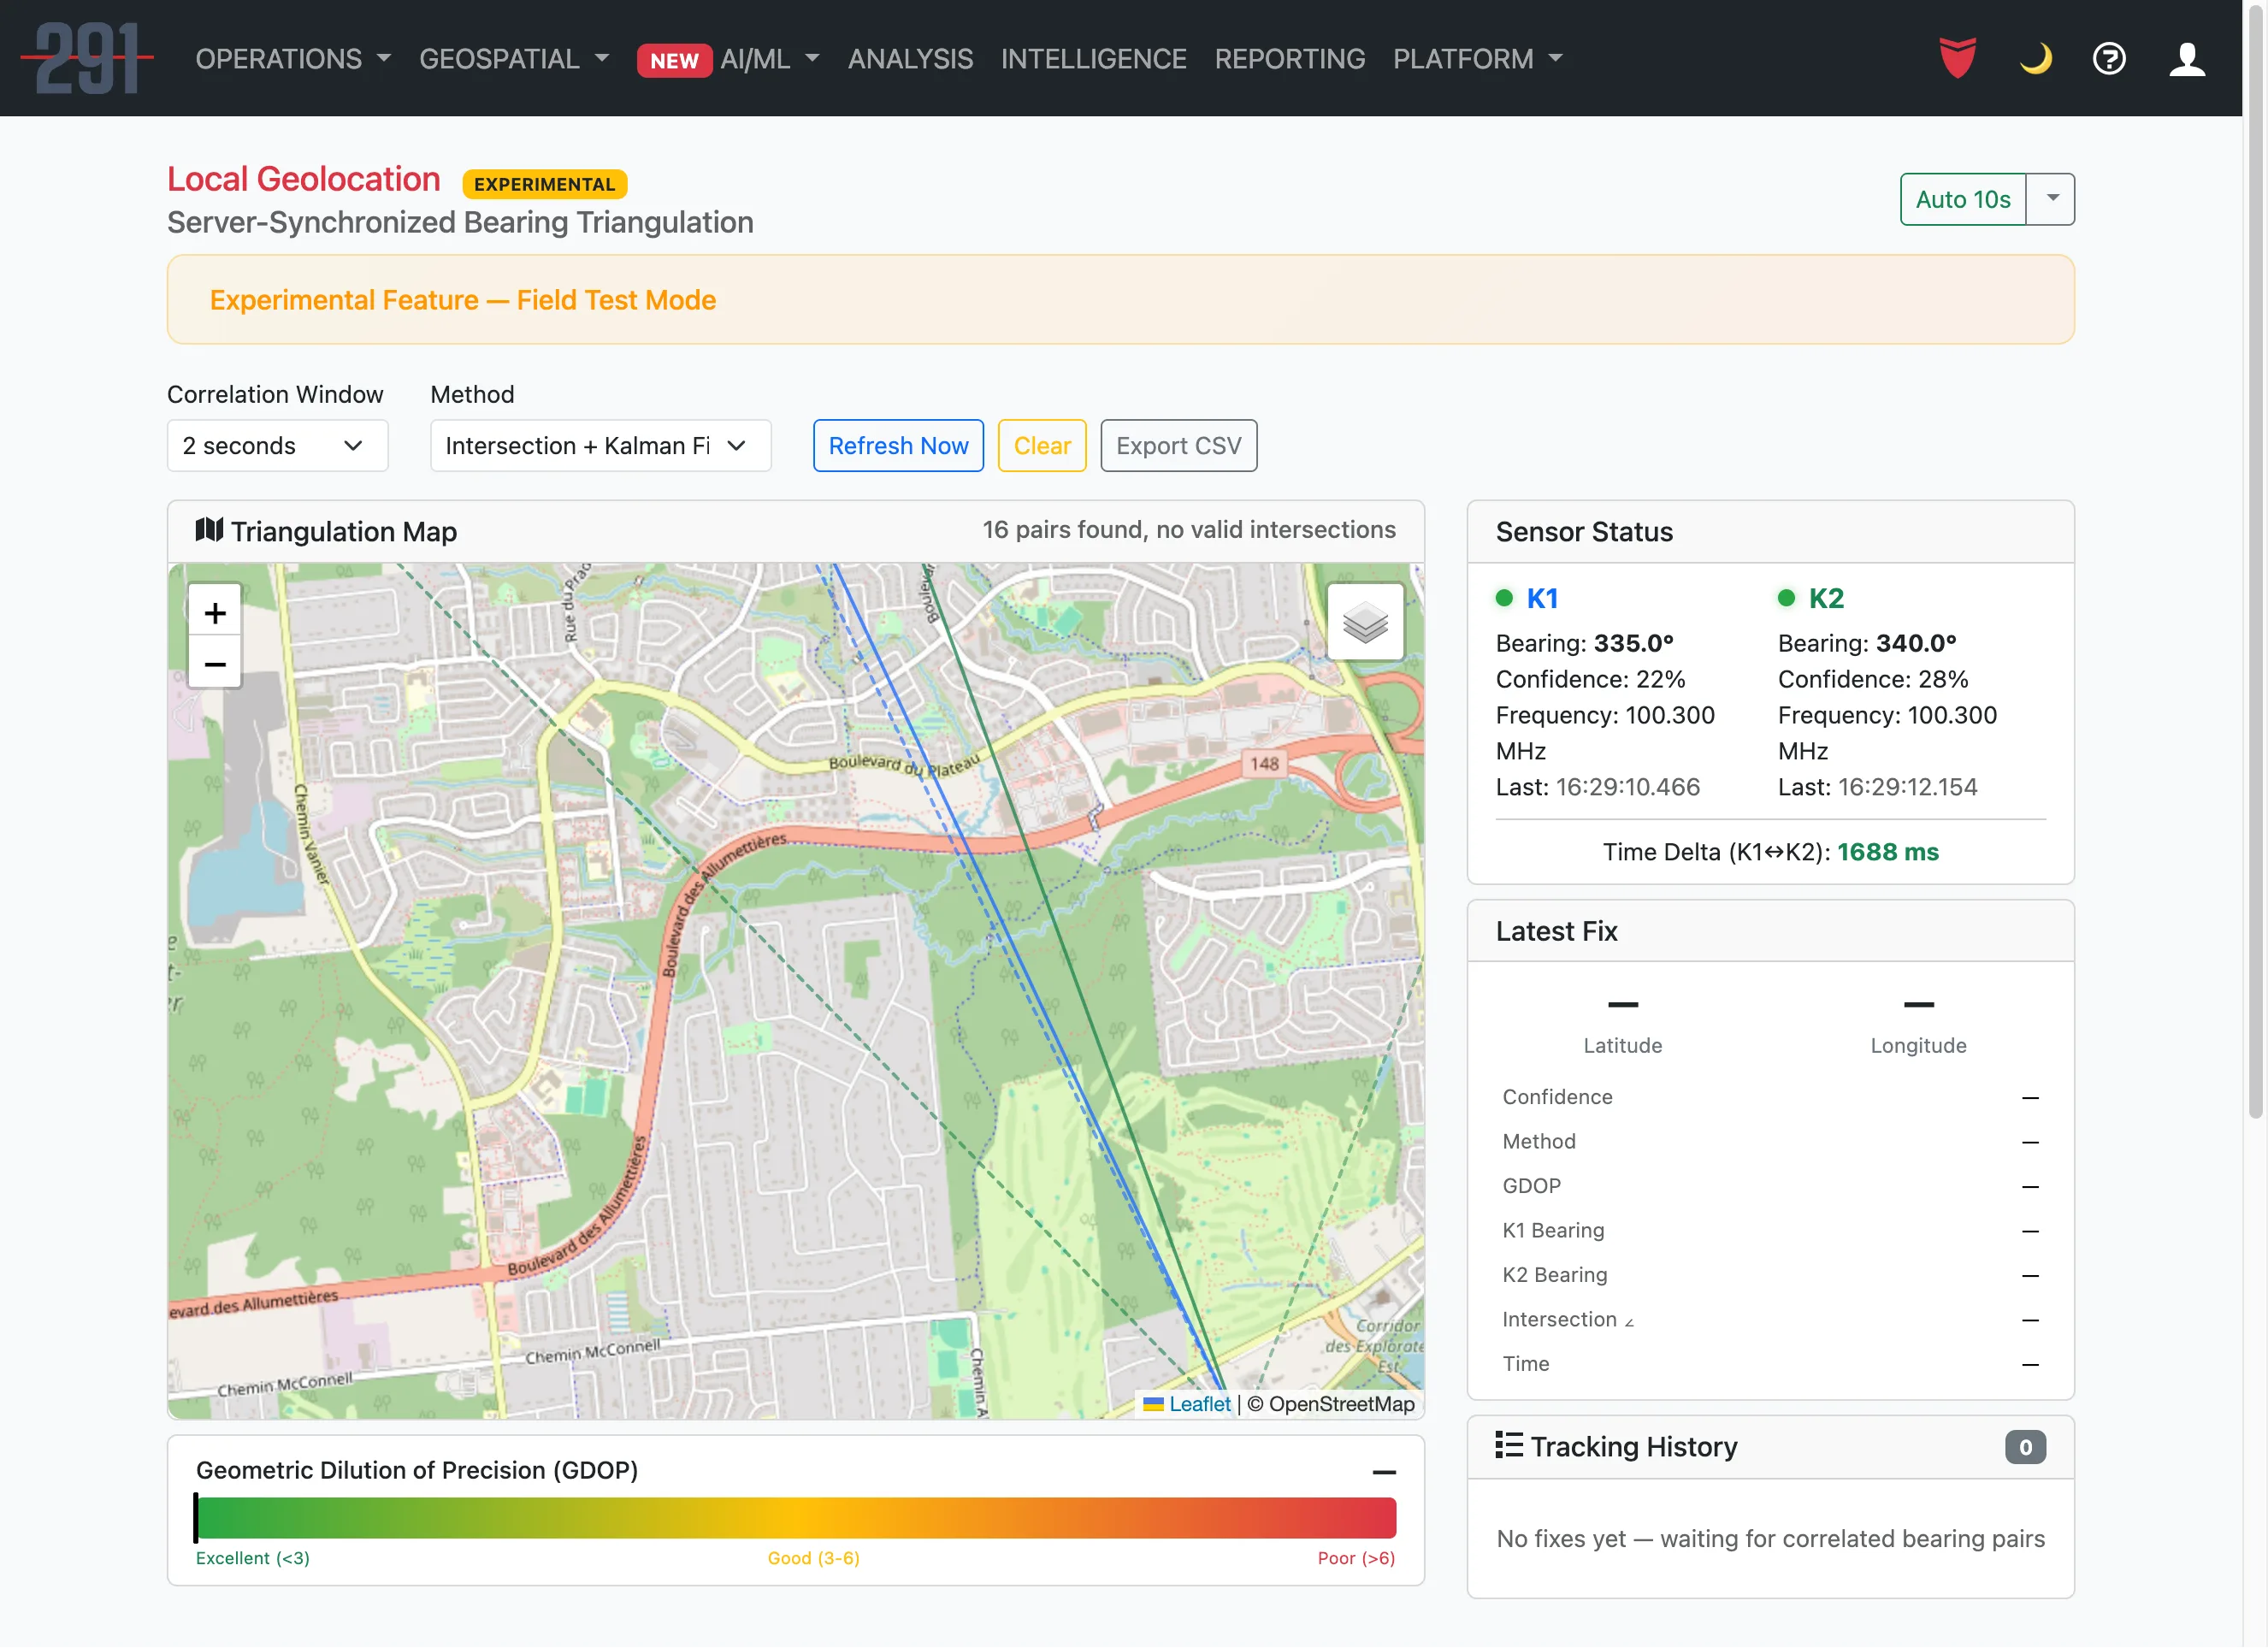Image resolution: width=2268 pixels, height=1648 pixels.
Task: Click Refresh Now
Action: click(898, 445)
